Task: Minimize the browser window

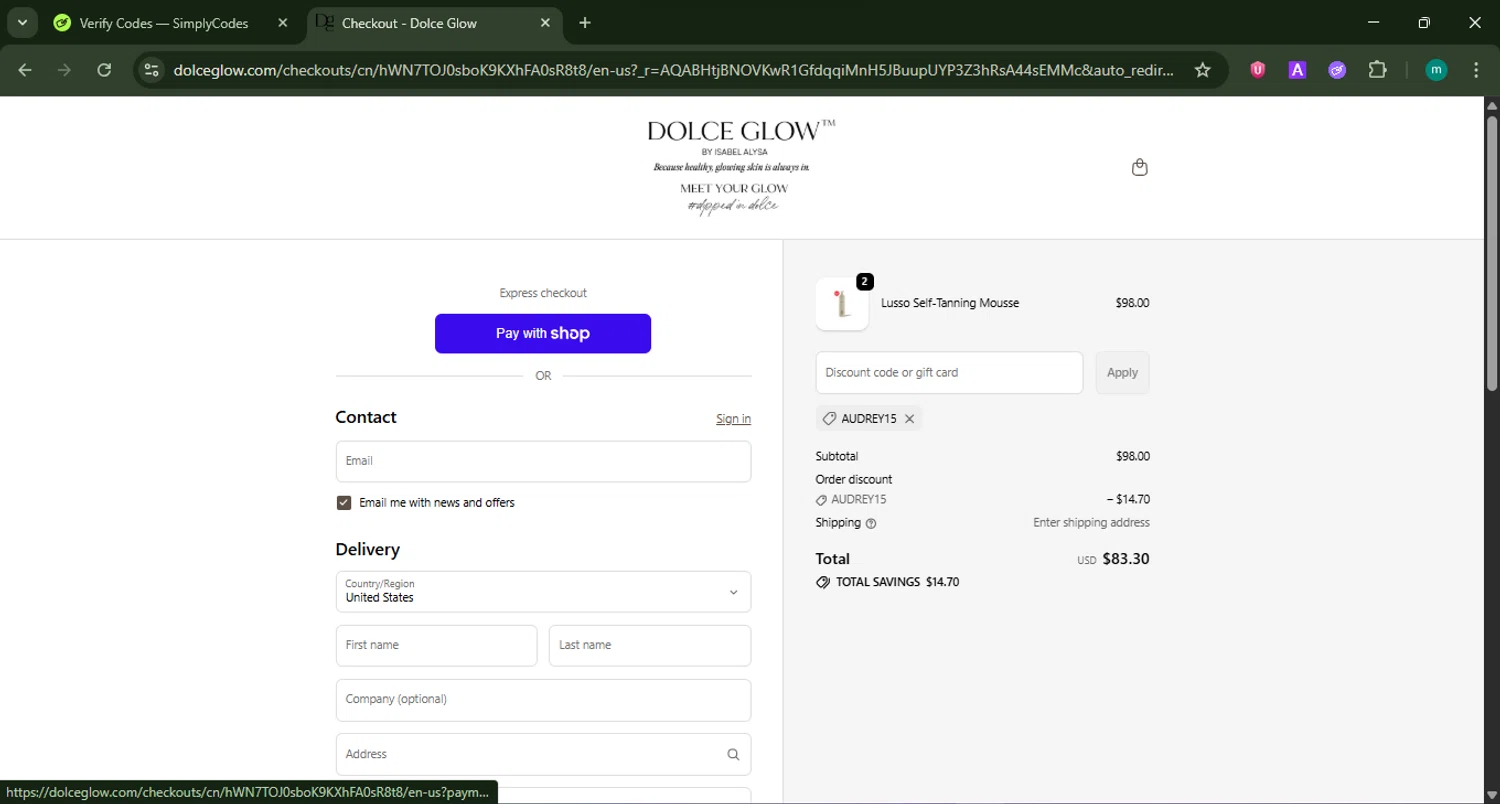Action: tap(1373, 22)
